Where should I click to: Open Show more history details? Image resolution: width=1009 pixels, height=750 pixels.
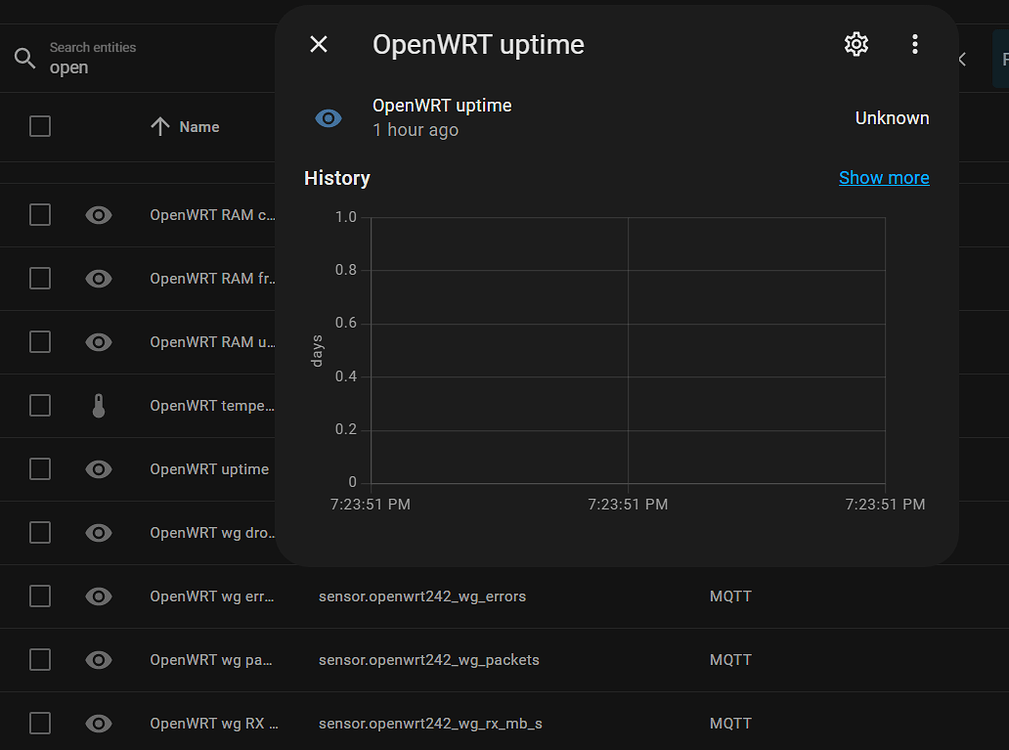(x=884, y=177)
